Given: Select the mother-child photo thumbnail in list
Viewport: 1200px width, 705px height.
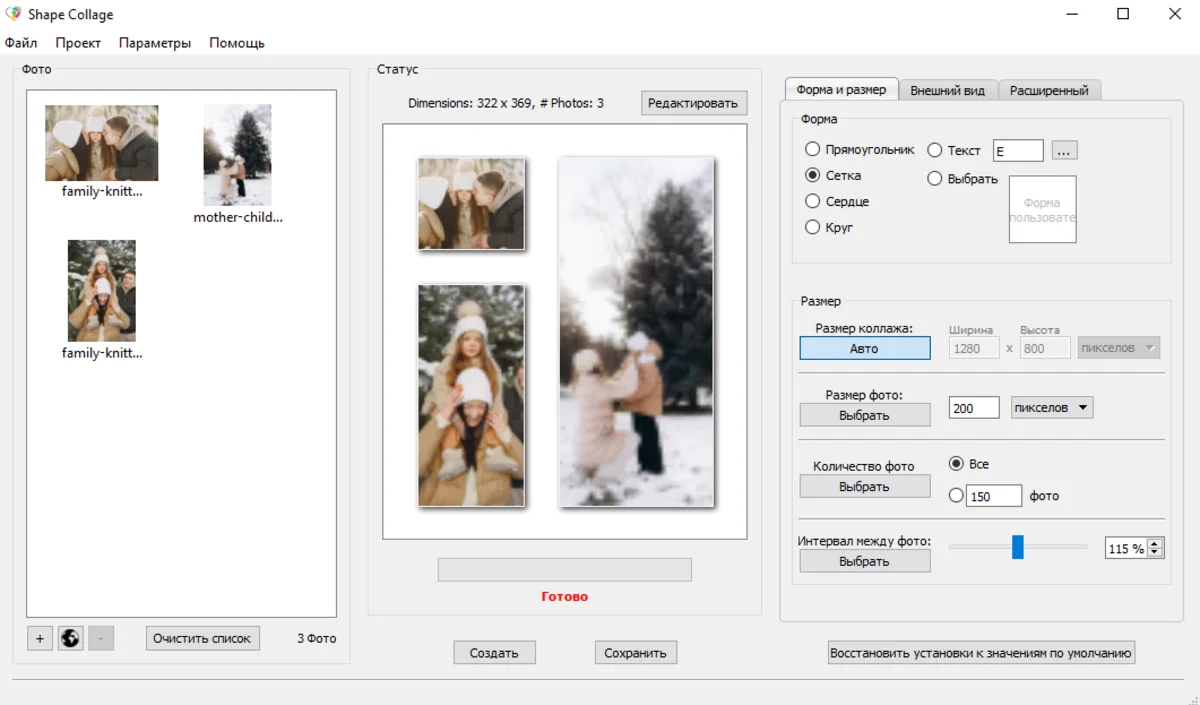Looking at the screenshot, I should point(237,155).
